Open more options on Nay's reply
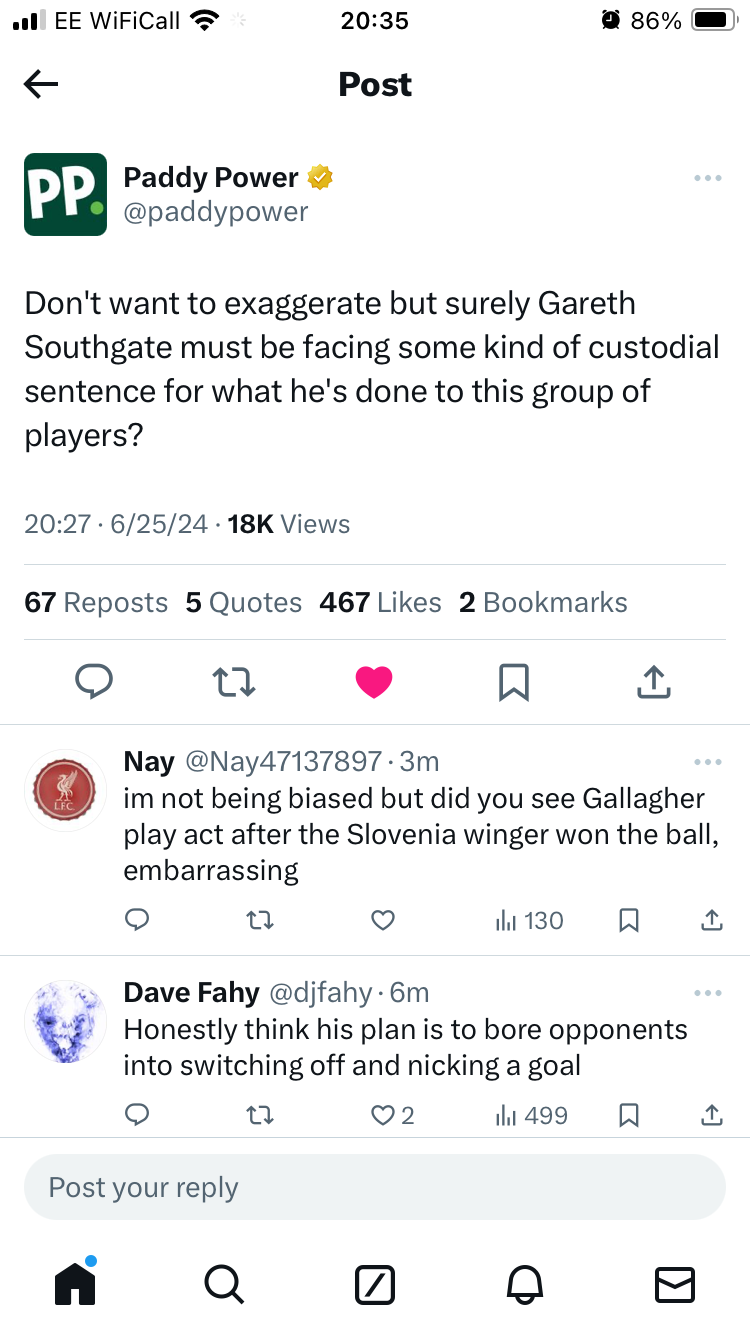750x1334 pixels. pos(707,763)
